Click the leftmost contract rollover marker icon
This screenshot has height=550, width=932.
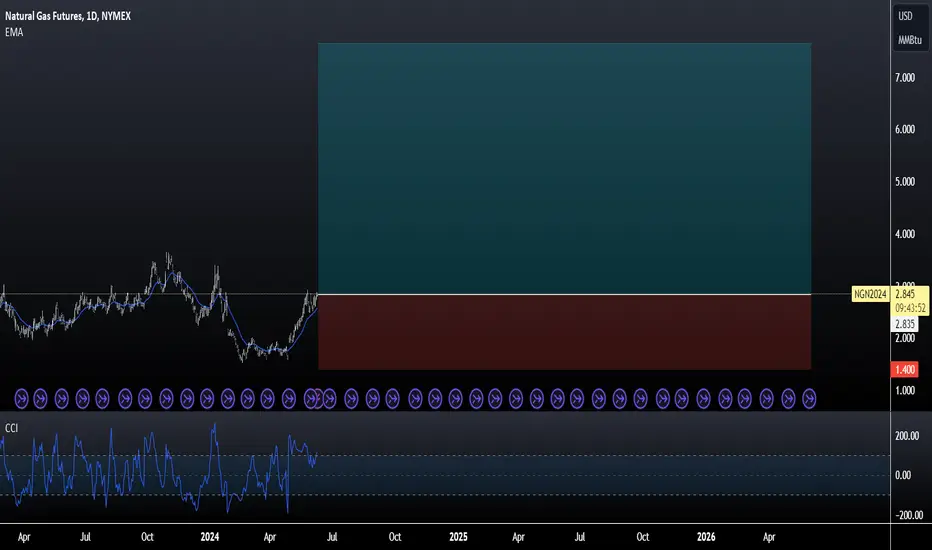[x=21, y=398]
